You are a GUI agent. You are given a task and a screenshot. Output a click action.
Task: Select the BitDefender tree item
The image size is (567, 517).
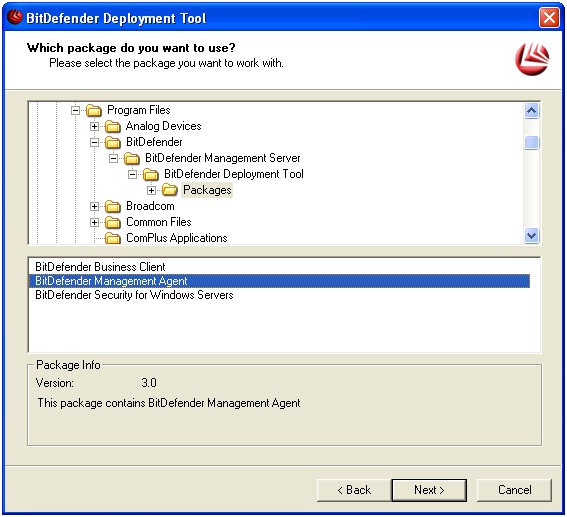coord(154,142)
